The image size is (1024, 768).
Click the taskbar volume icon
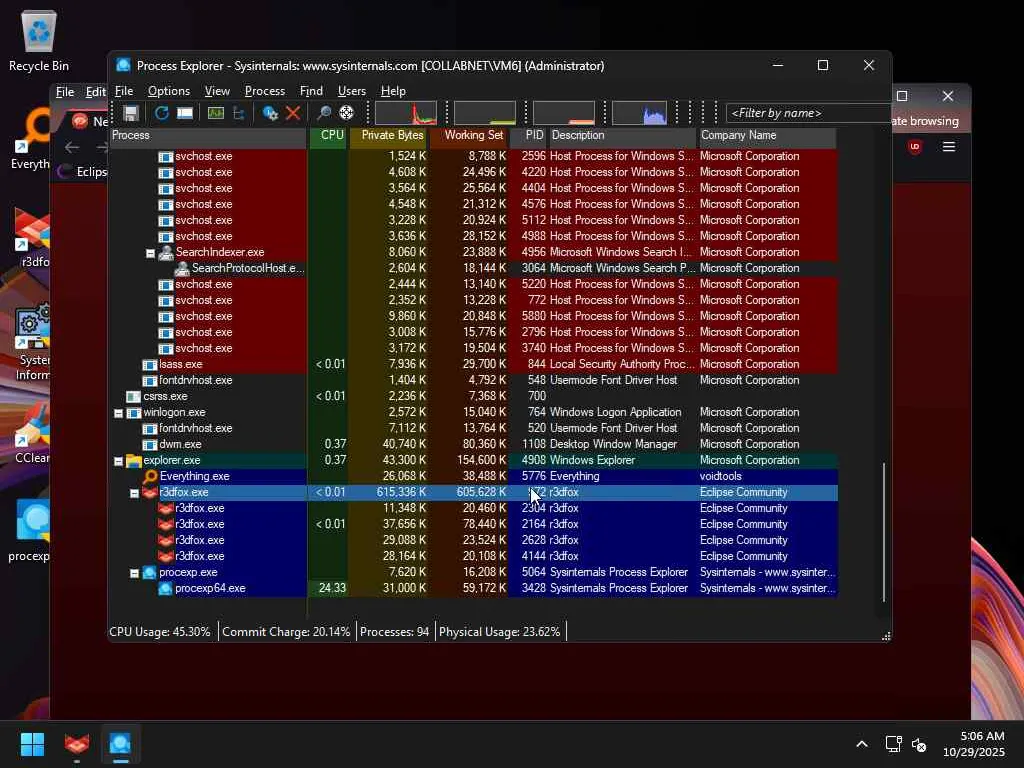coord(919,744)
